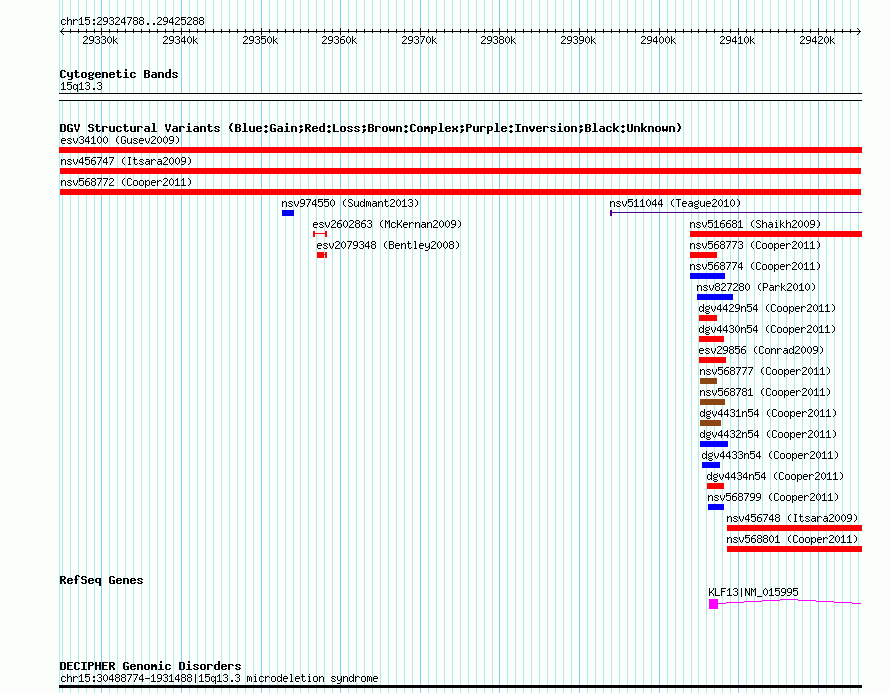Open the nsv568774 (Cooper2011) label
The width and height of the screenshot is (890, 693).
point(755,266)
